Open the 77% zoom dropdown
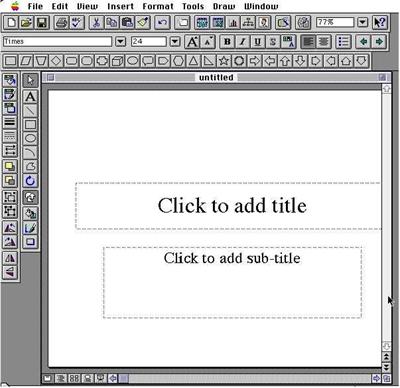Viewport: 400px width, 388px height. pos(362,23)
